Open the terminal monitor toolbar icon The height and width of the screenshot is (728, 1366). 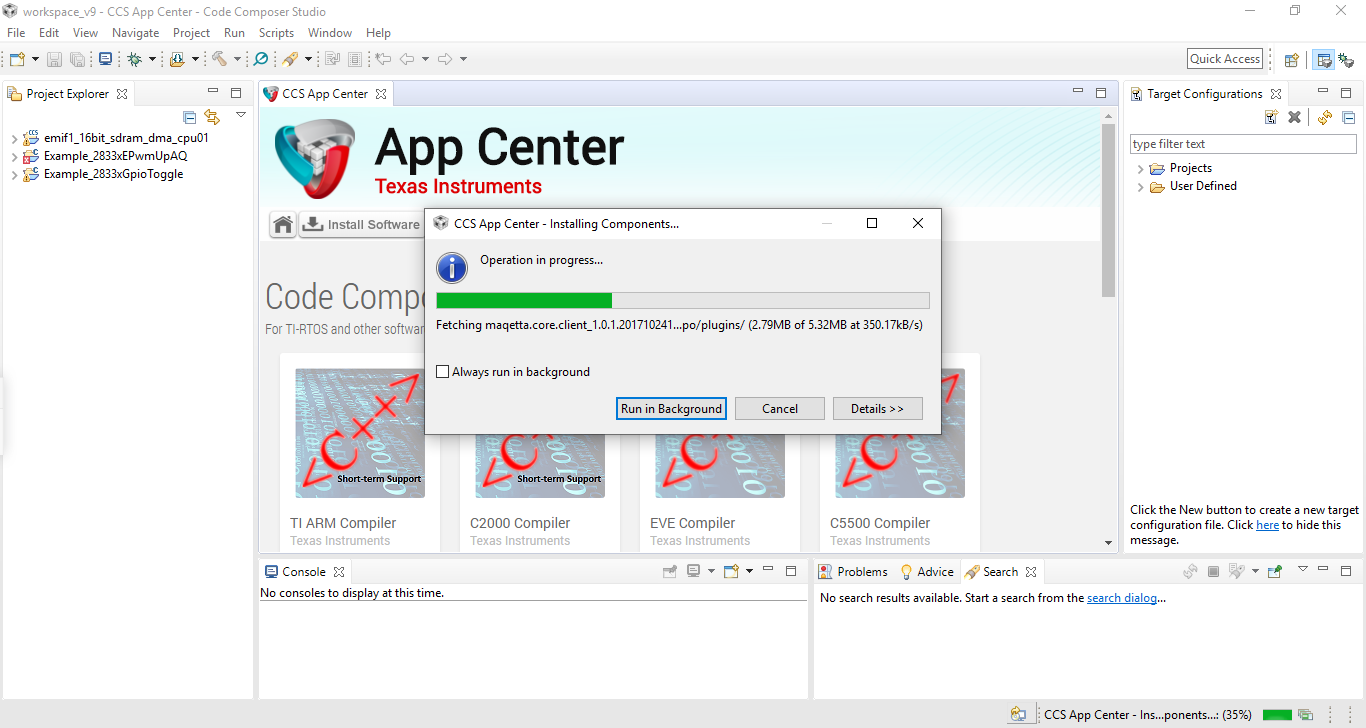pyautogui.click(x=105, y=59)
